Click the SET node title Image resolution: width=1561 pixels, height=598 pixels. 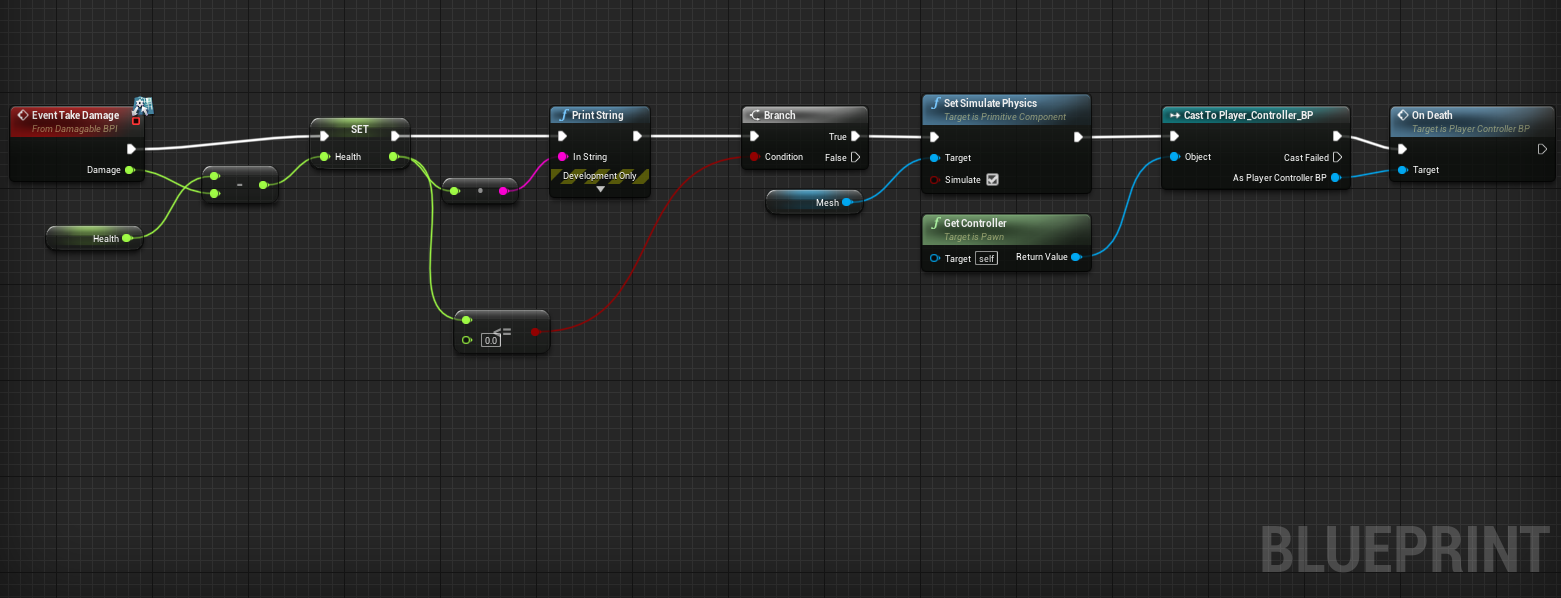(x=359, y=129)
